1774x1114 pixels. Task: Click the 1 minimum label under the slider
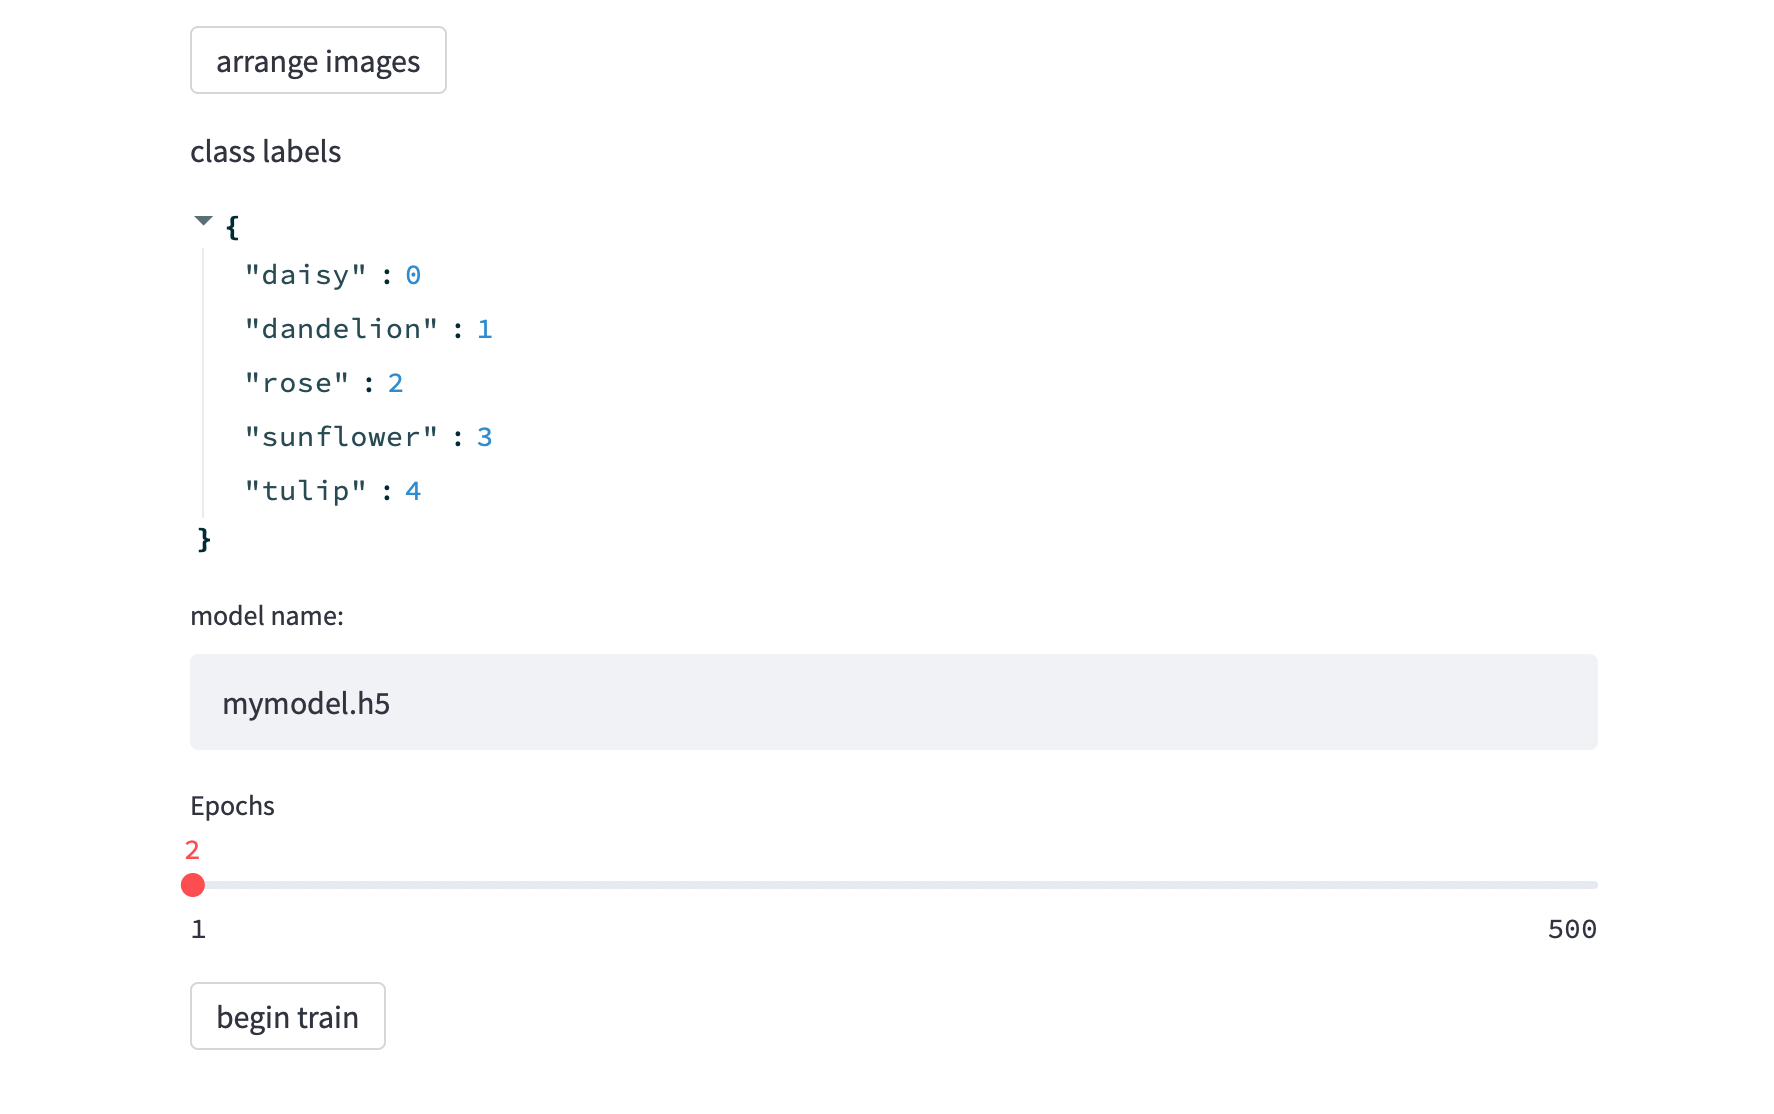pos(198,929)
